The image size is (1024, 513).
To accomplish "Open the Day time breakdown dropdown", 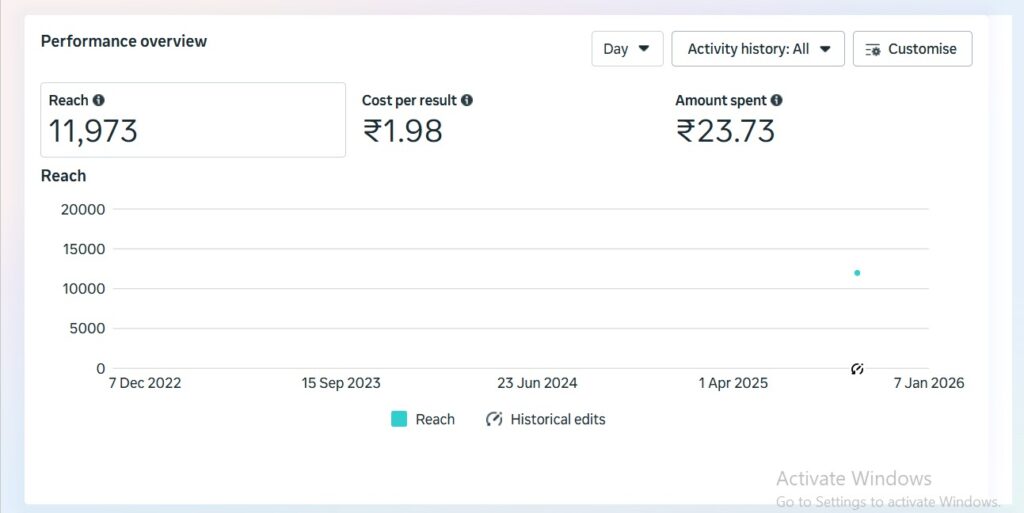I will click(x=627, y=48).
